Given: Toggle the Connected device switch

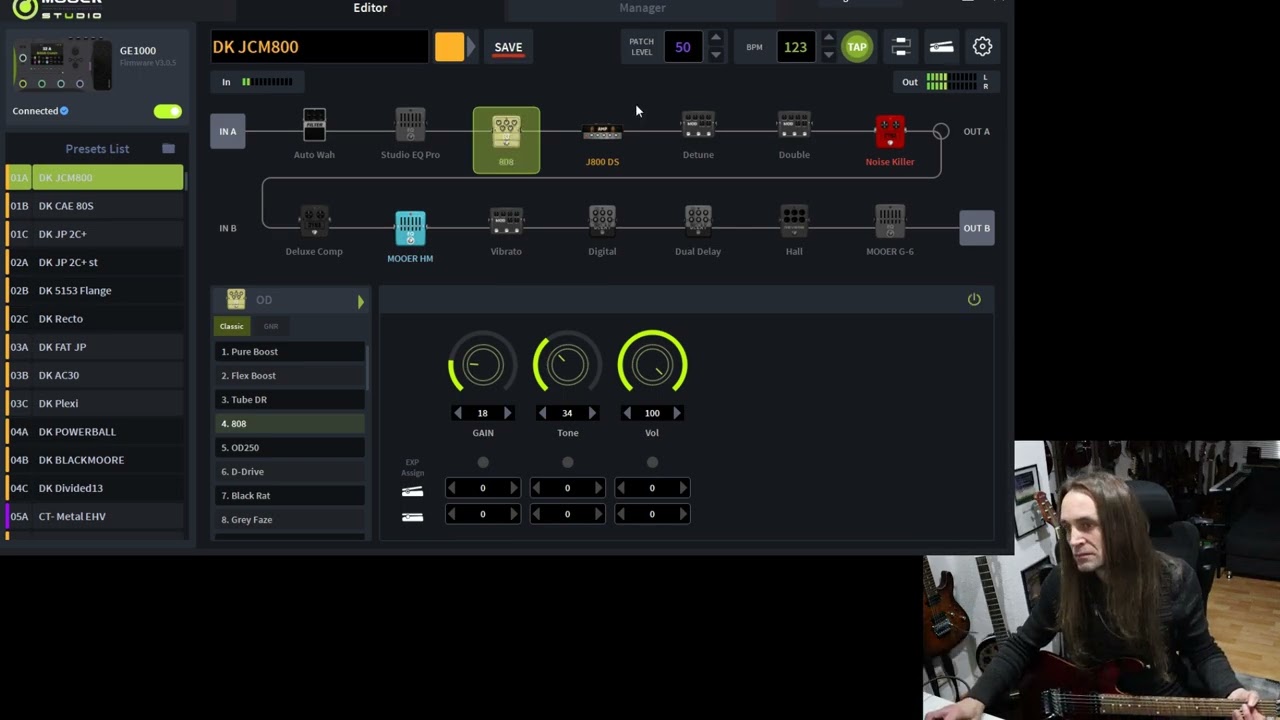Looking at the screenshot, I should (167, 111).
